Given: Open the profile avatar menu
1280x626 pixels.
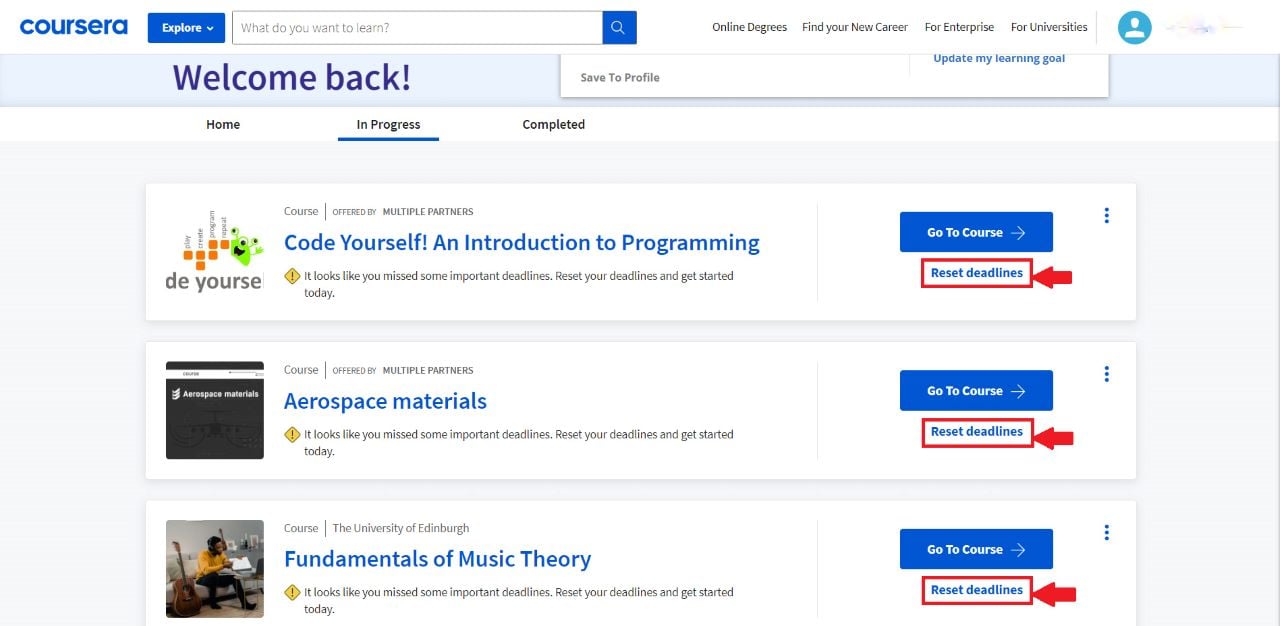Looking at the screenshot, I should tap(1134, 27).
